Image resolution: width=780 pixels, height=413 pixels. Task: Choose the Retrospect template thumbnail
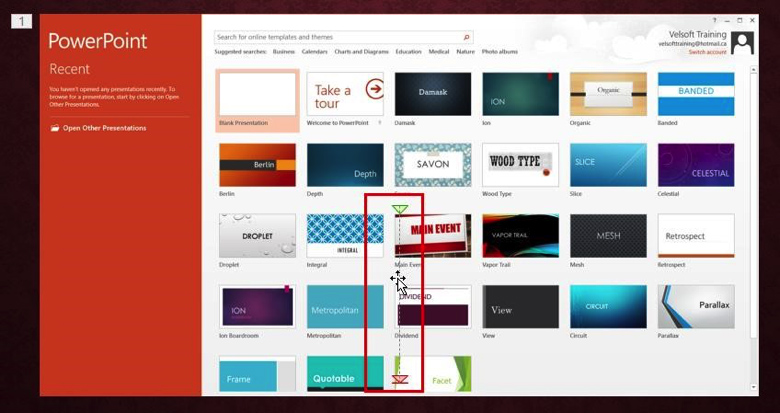click(696, 236)
